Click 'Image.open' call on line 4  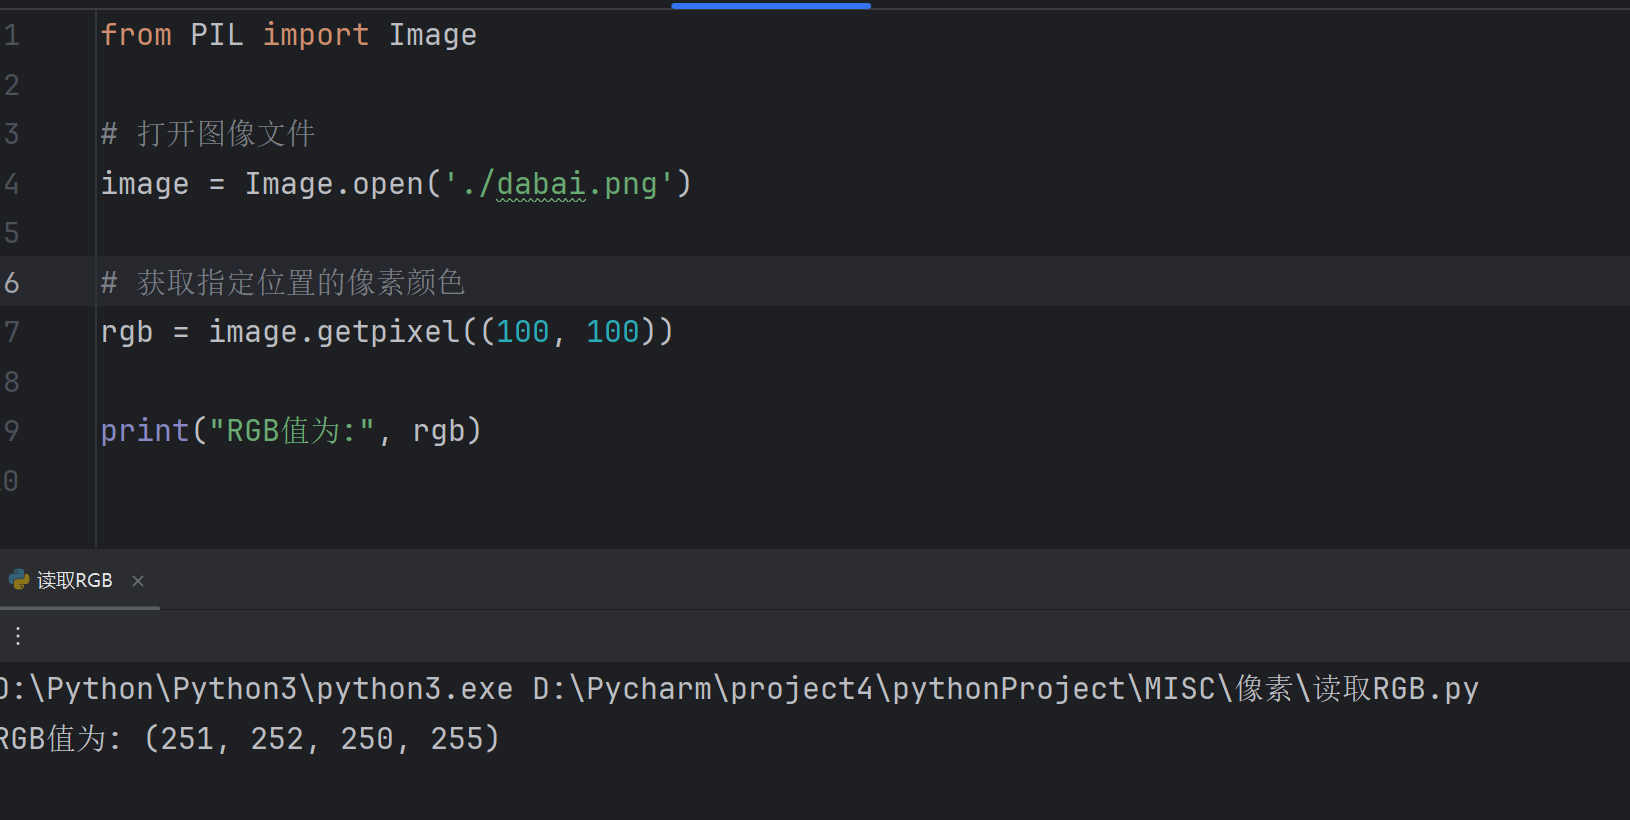click(x=334, y=184)
